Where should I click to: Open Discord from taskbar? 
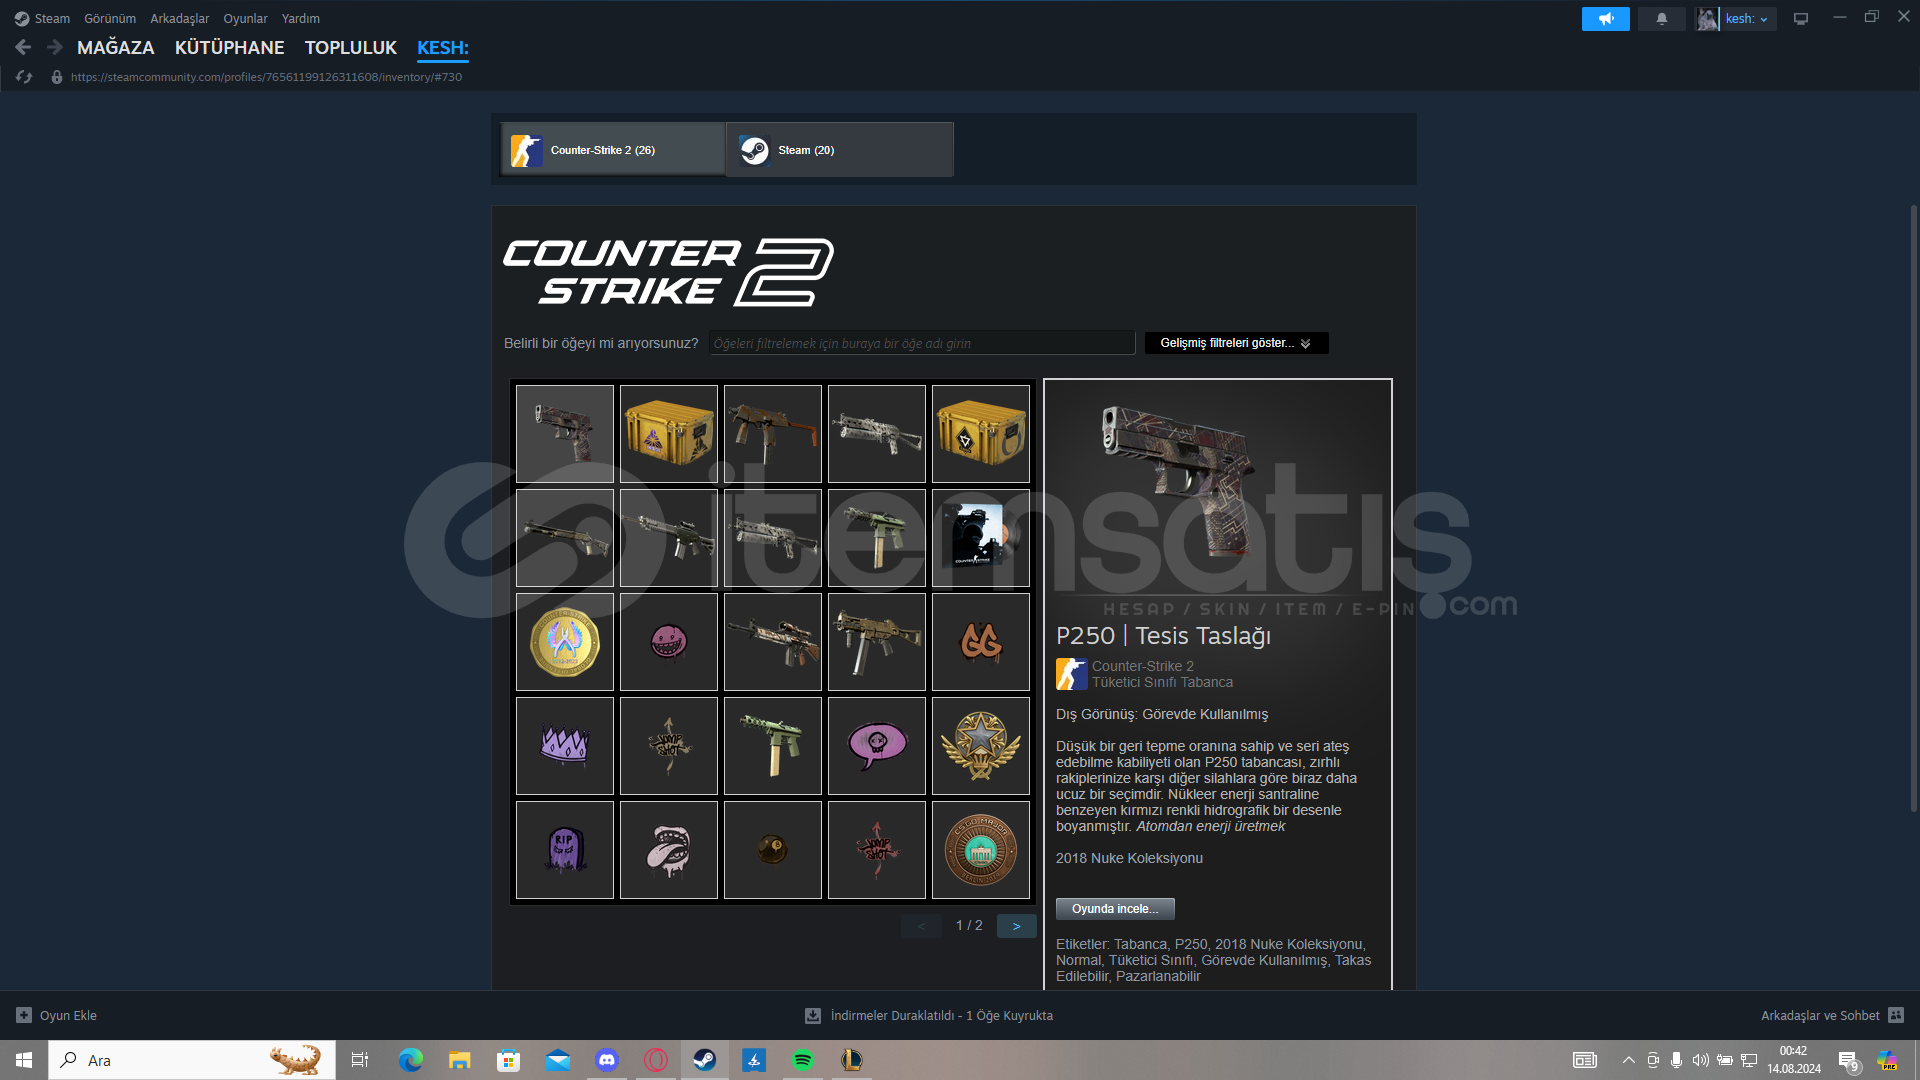[607, 1060]
